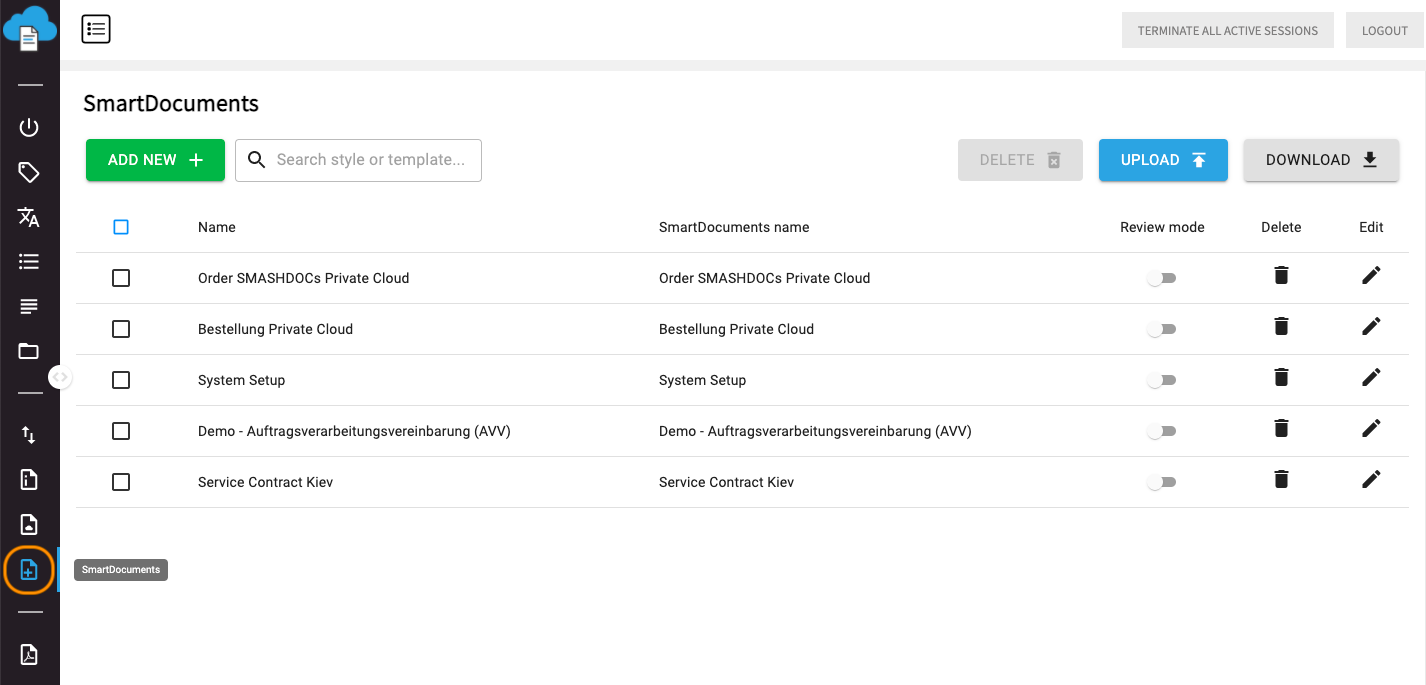The image size is (1426, 685).
Task: Check the Demo AVV row checkbox
Action: click(x=121, y=431)
